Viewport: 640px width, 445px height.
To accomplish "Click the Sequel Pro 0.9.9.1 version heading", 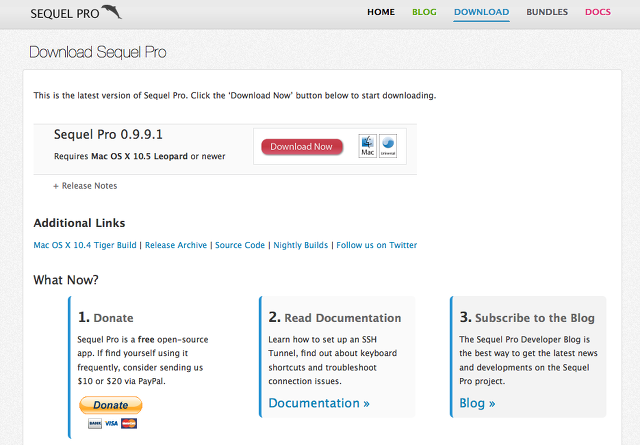I will pos(108,134).
